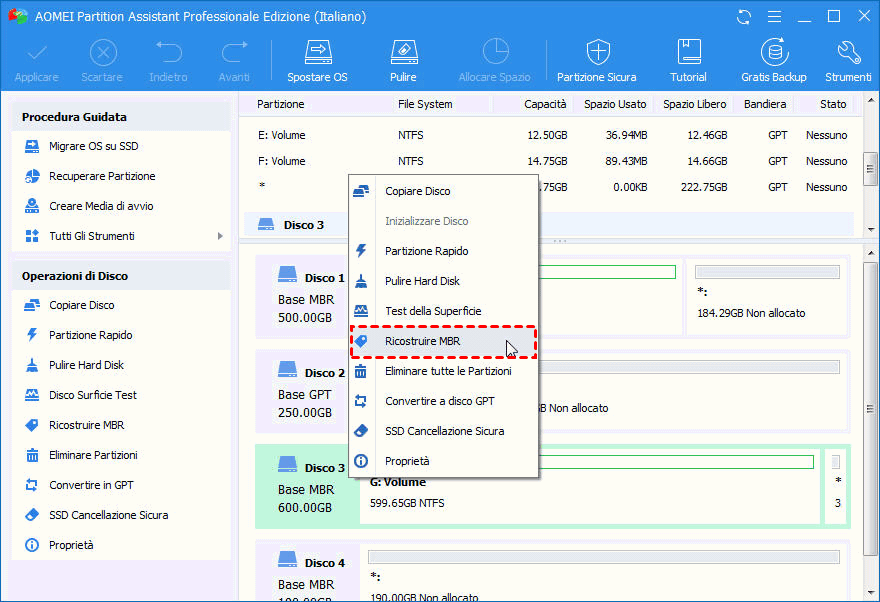Open Proprietà from the context menu
880x602 pixels.
click(x=443, y=461)
